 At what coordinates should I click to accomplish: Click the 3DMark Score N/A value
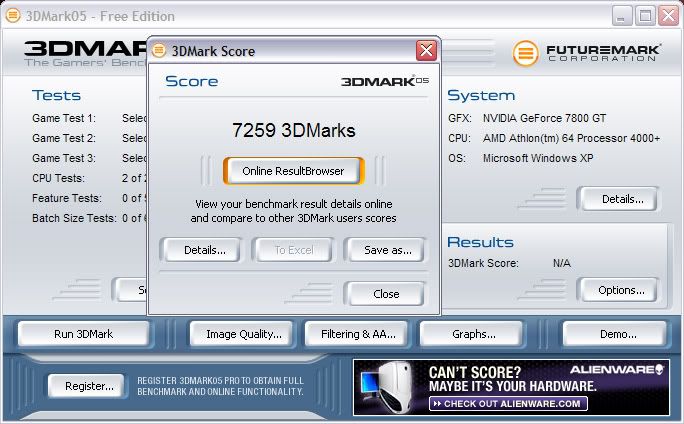(x=561, y=263)
